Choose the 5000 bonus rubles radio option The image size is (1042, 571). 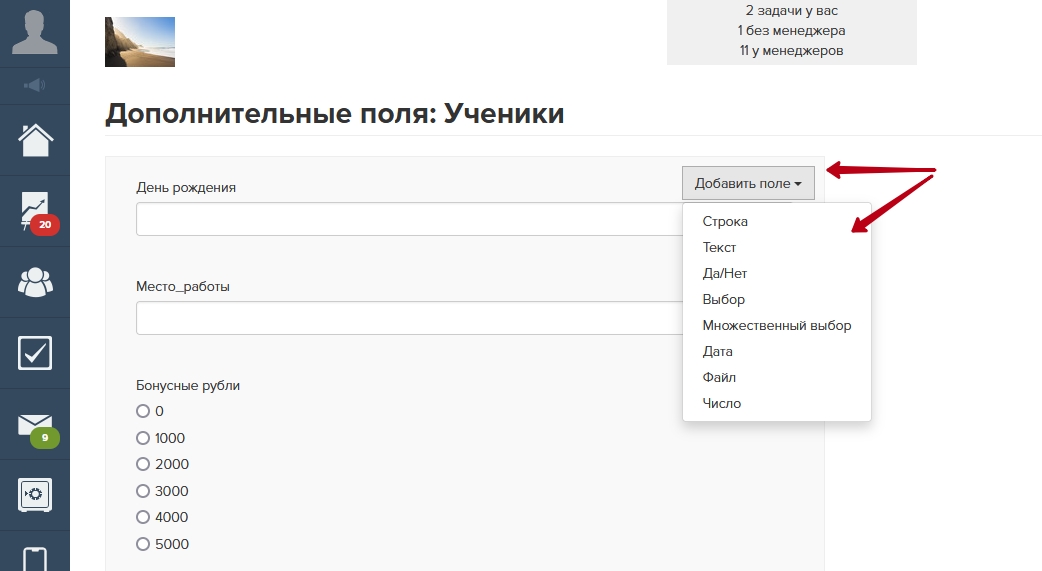pyautogui.click(x=143, y=544)
